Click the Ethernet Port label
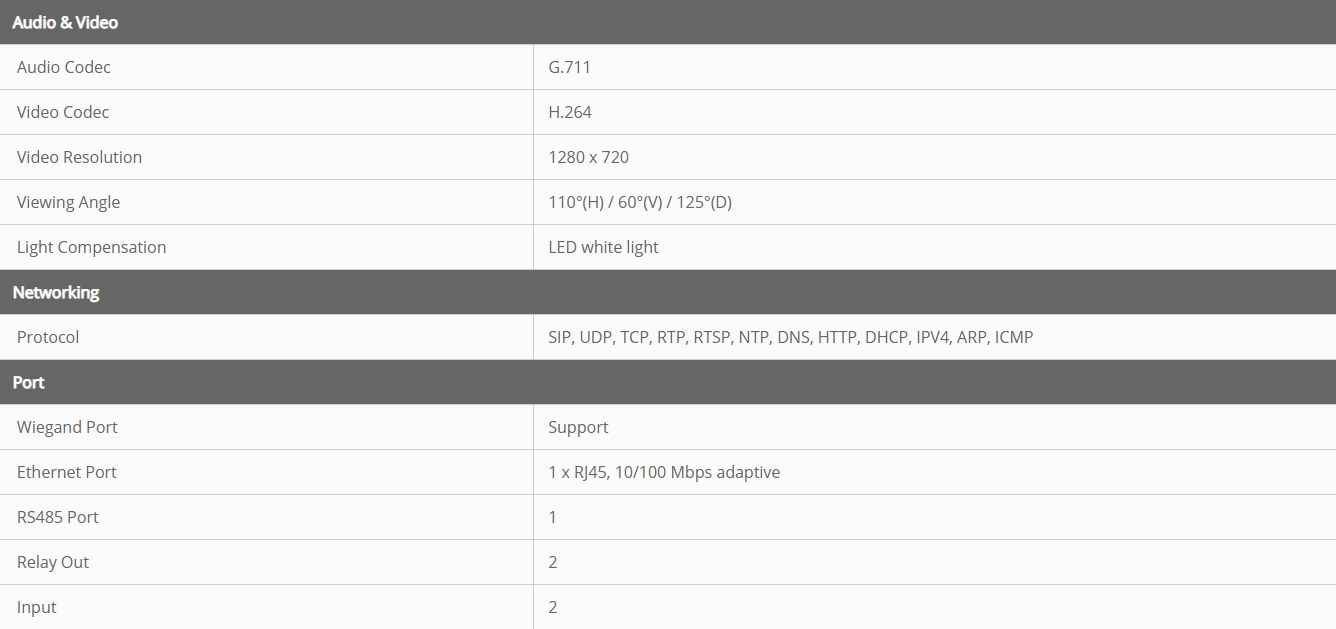The image size is (1336, 629). pyautogui.click(x=67, y=472)
